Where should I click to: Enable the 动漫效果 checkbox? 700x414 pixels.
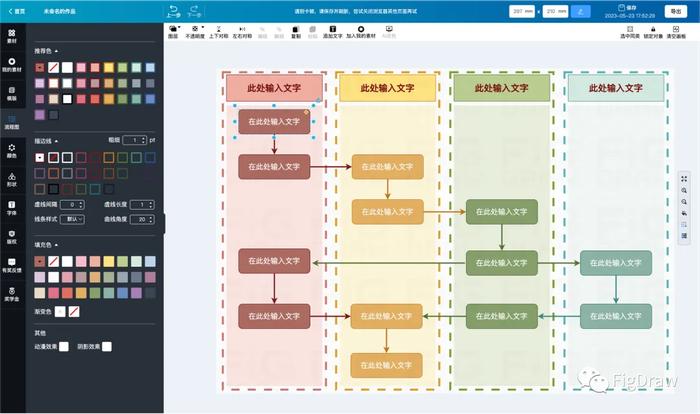(64, 347)
